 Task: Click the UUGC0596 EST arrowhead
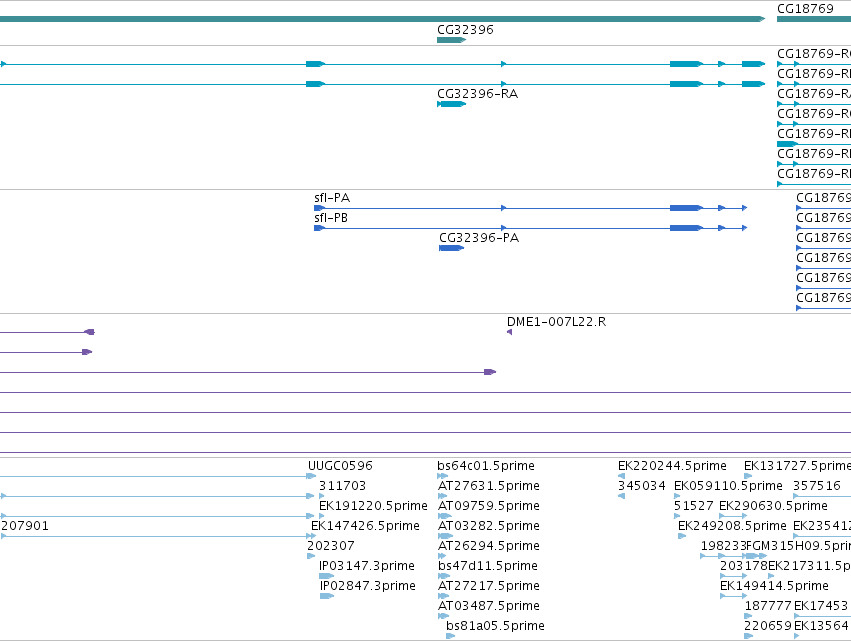click(x=311, y=476)
